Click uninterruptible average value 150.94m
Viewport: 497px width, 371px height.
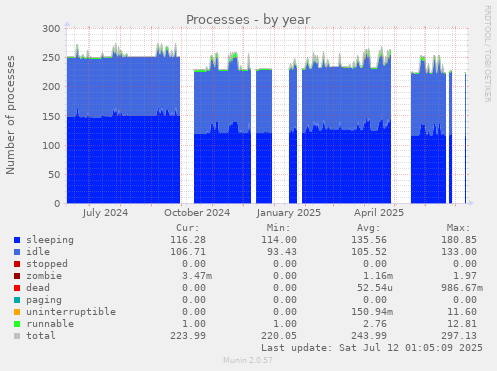[x=372, y=312]
